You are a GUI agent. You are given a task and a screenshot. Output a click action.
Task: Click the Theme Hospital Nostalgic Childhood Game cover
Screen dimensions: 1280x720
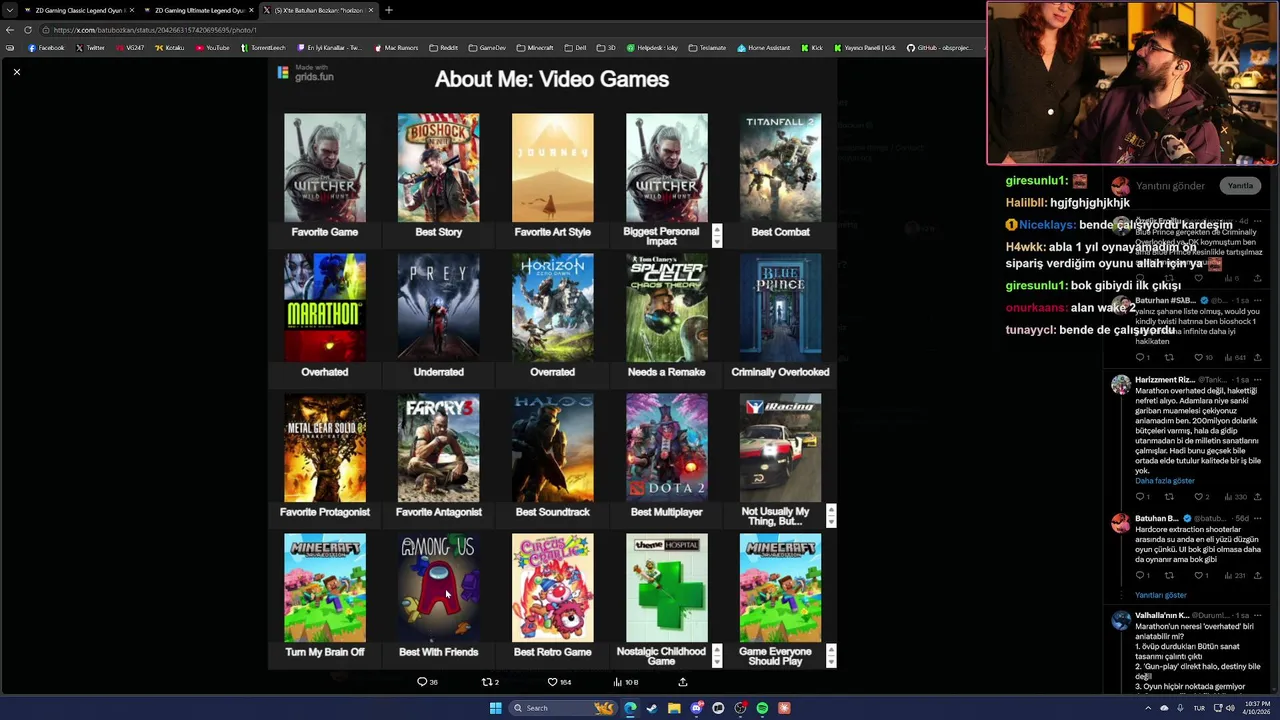point(667,588)
